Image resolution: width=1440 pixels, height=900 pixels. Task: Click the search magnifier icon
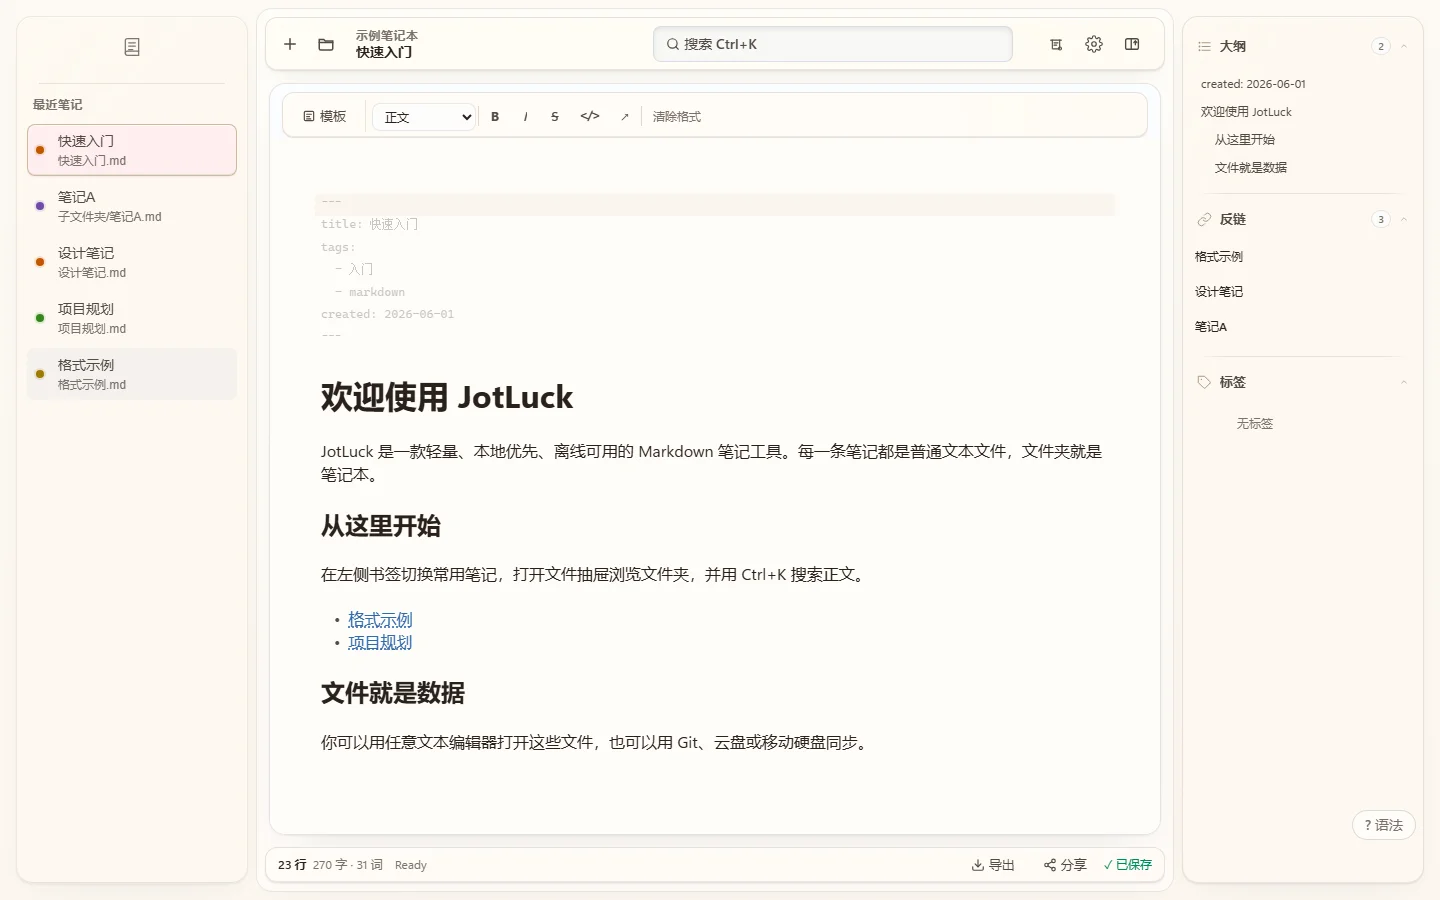(673, 44)
